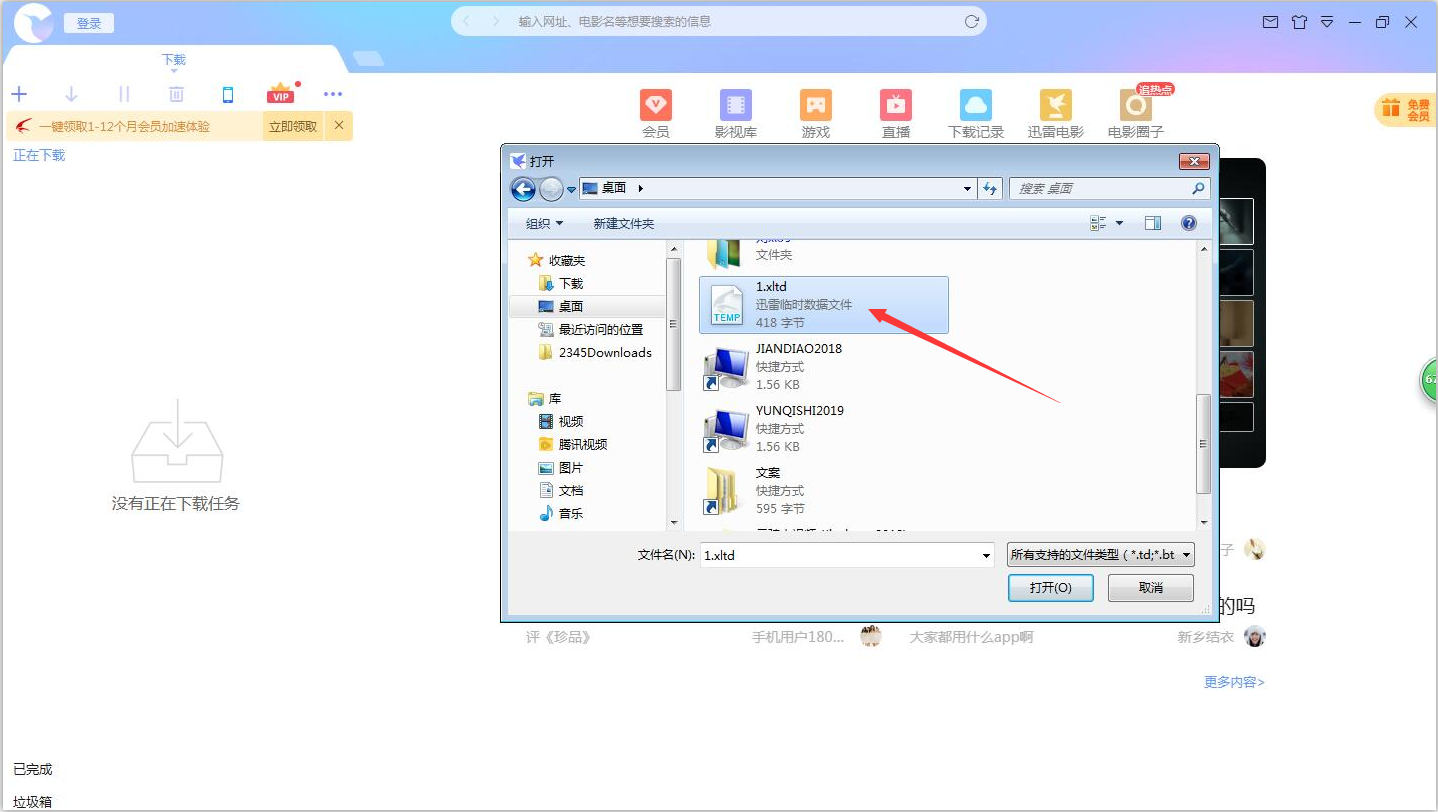Click the Xunlei bird logo

click(x=33, y=22)
